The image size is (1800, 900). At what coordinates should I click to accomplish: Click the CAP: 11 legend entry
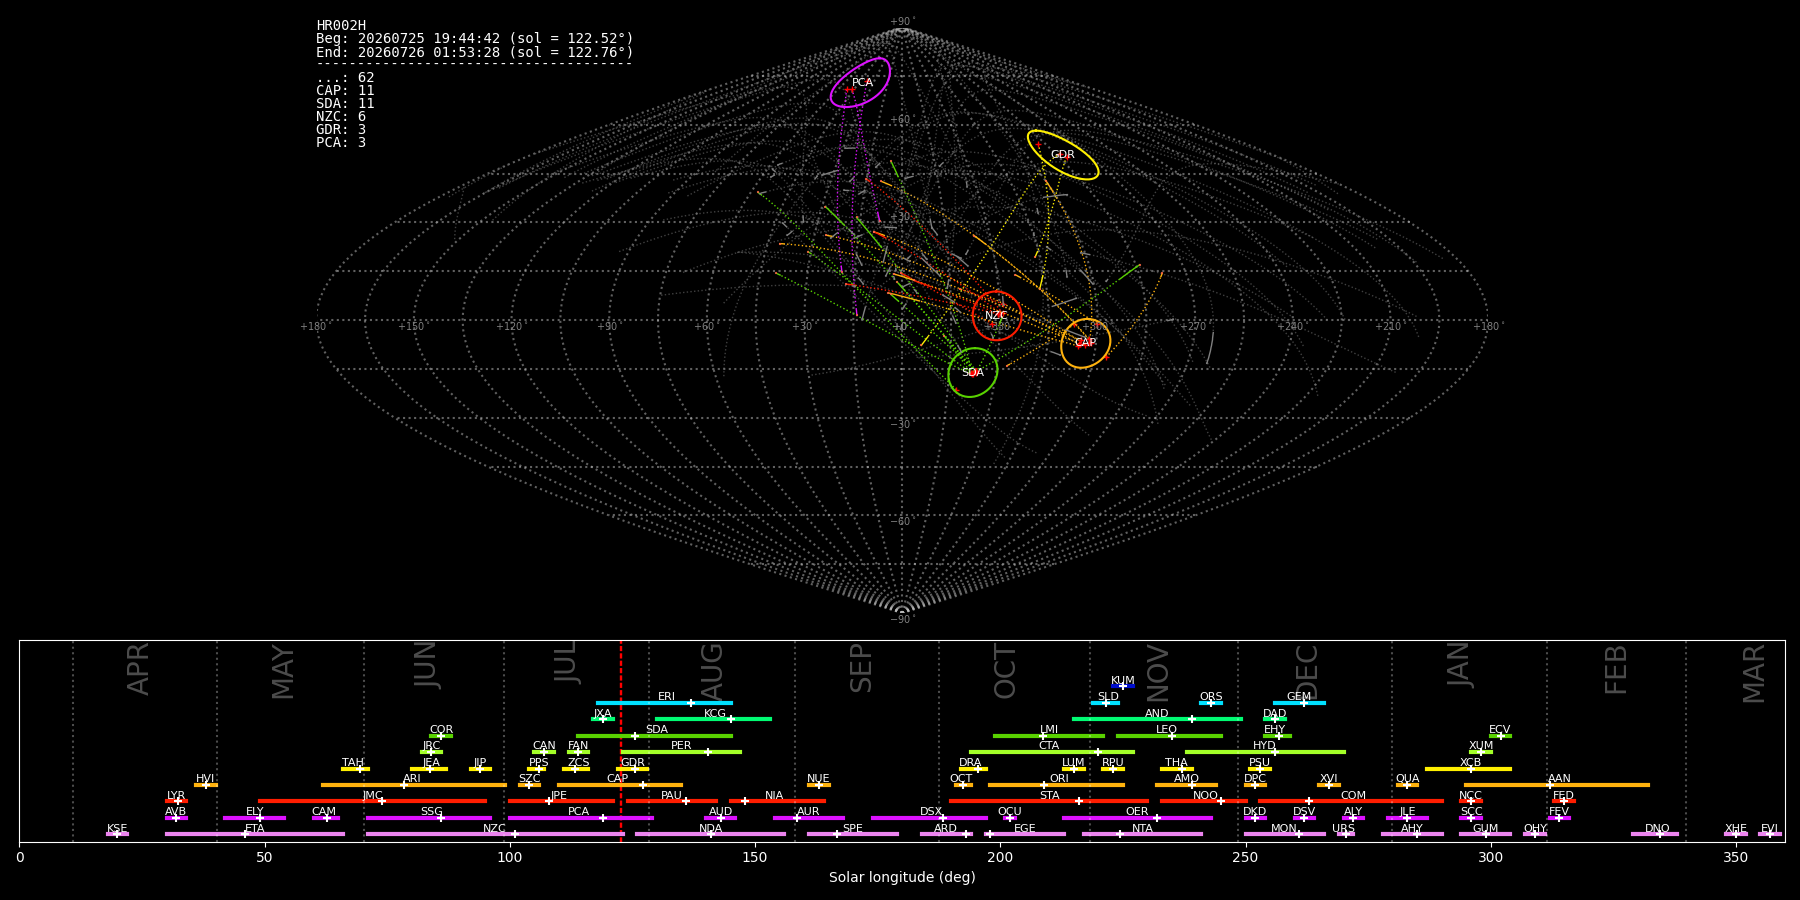pos(345,91)
